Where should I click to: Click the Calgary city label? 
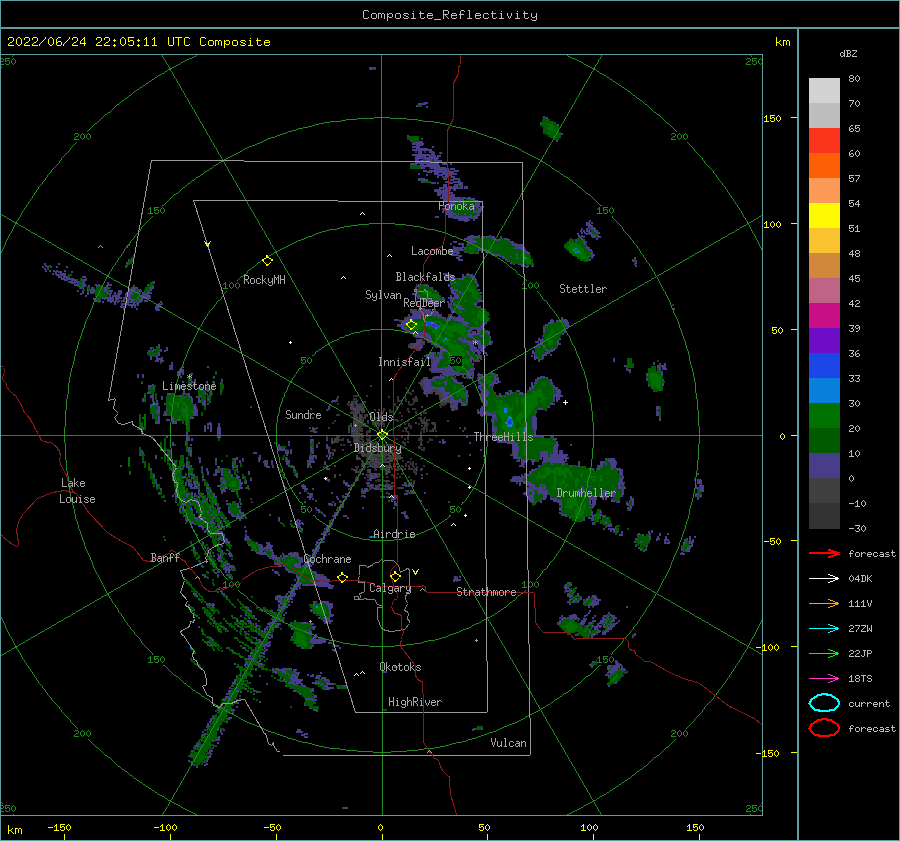[390, 588]
